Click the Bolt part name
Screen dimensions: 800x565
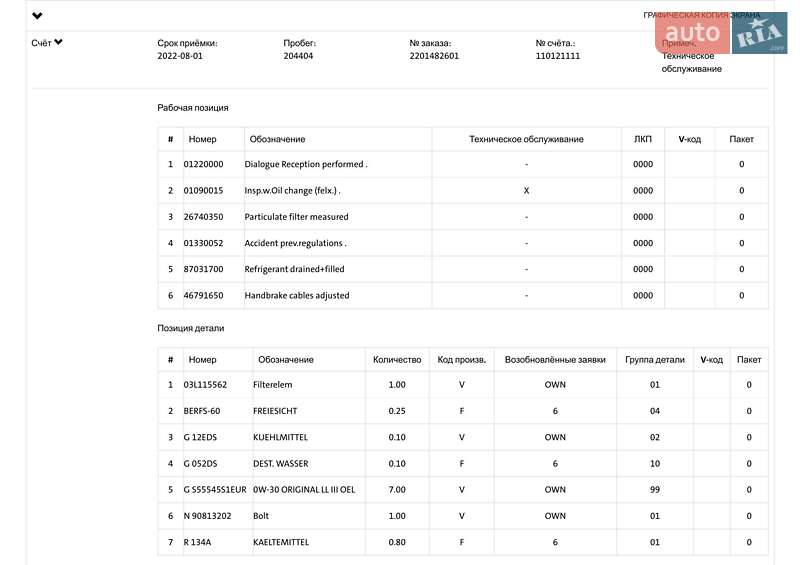261,516
